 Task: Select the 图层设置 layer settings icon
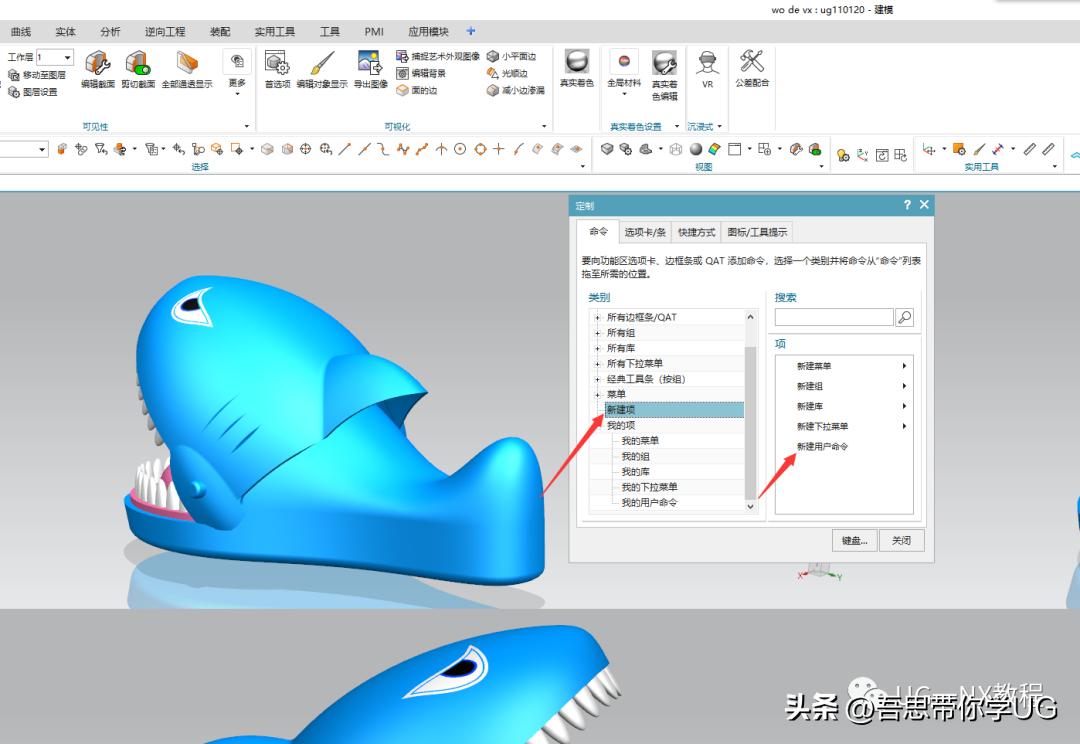pyautogui.click(x=14, y=92)
